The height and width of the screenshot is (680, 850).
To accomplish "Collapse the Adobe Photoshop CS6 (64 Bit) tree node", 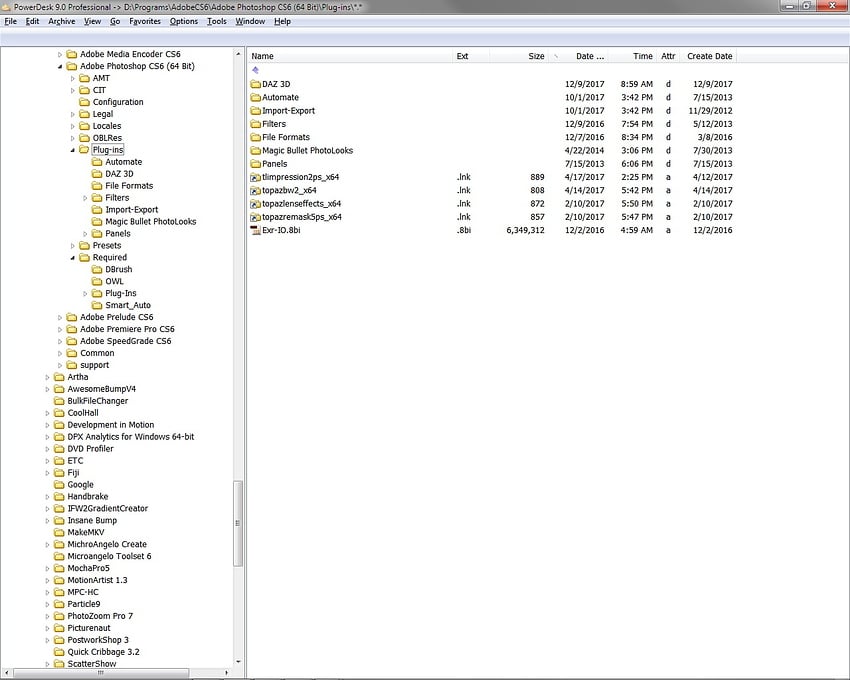I will coord(60,67).
